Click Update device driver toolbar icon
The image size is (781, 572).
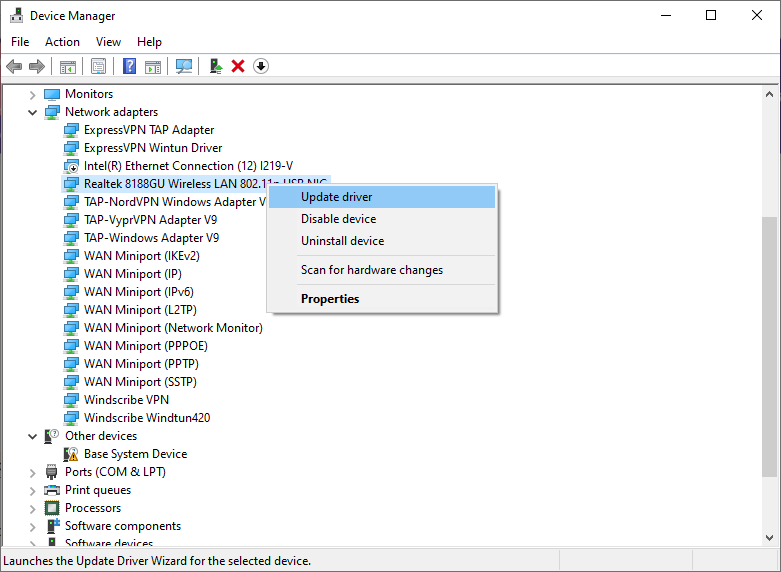point(216,66)
